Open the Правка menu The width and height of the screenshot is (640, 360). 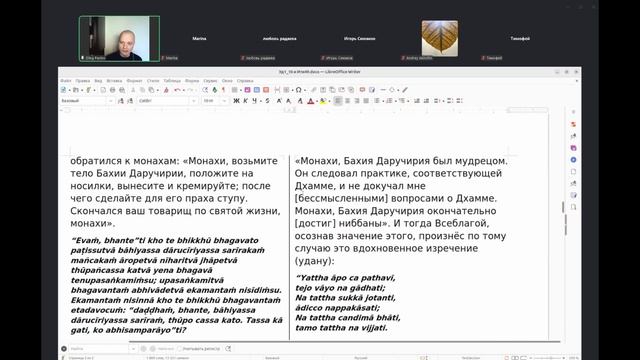82,81
